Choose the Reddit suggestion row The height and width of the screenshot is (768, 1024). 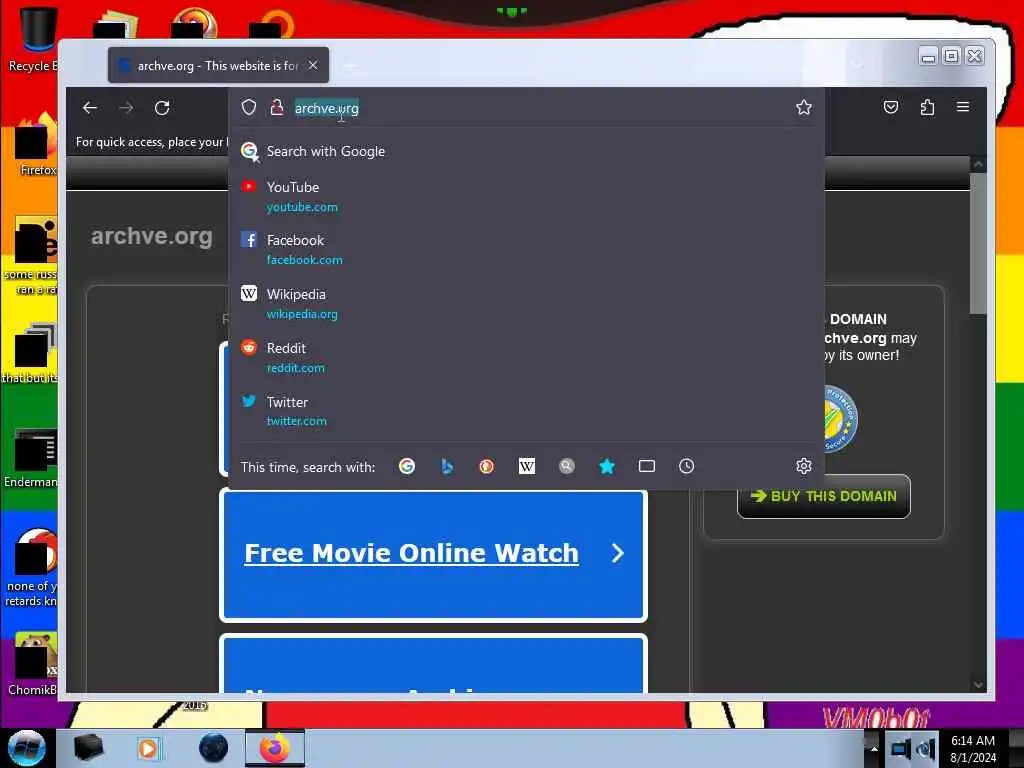(526, 357)
